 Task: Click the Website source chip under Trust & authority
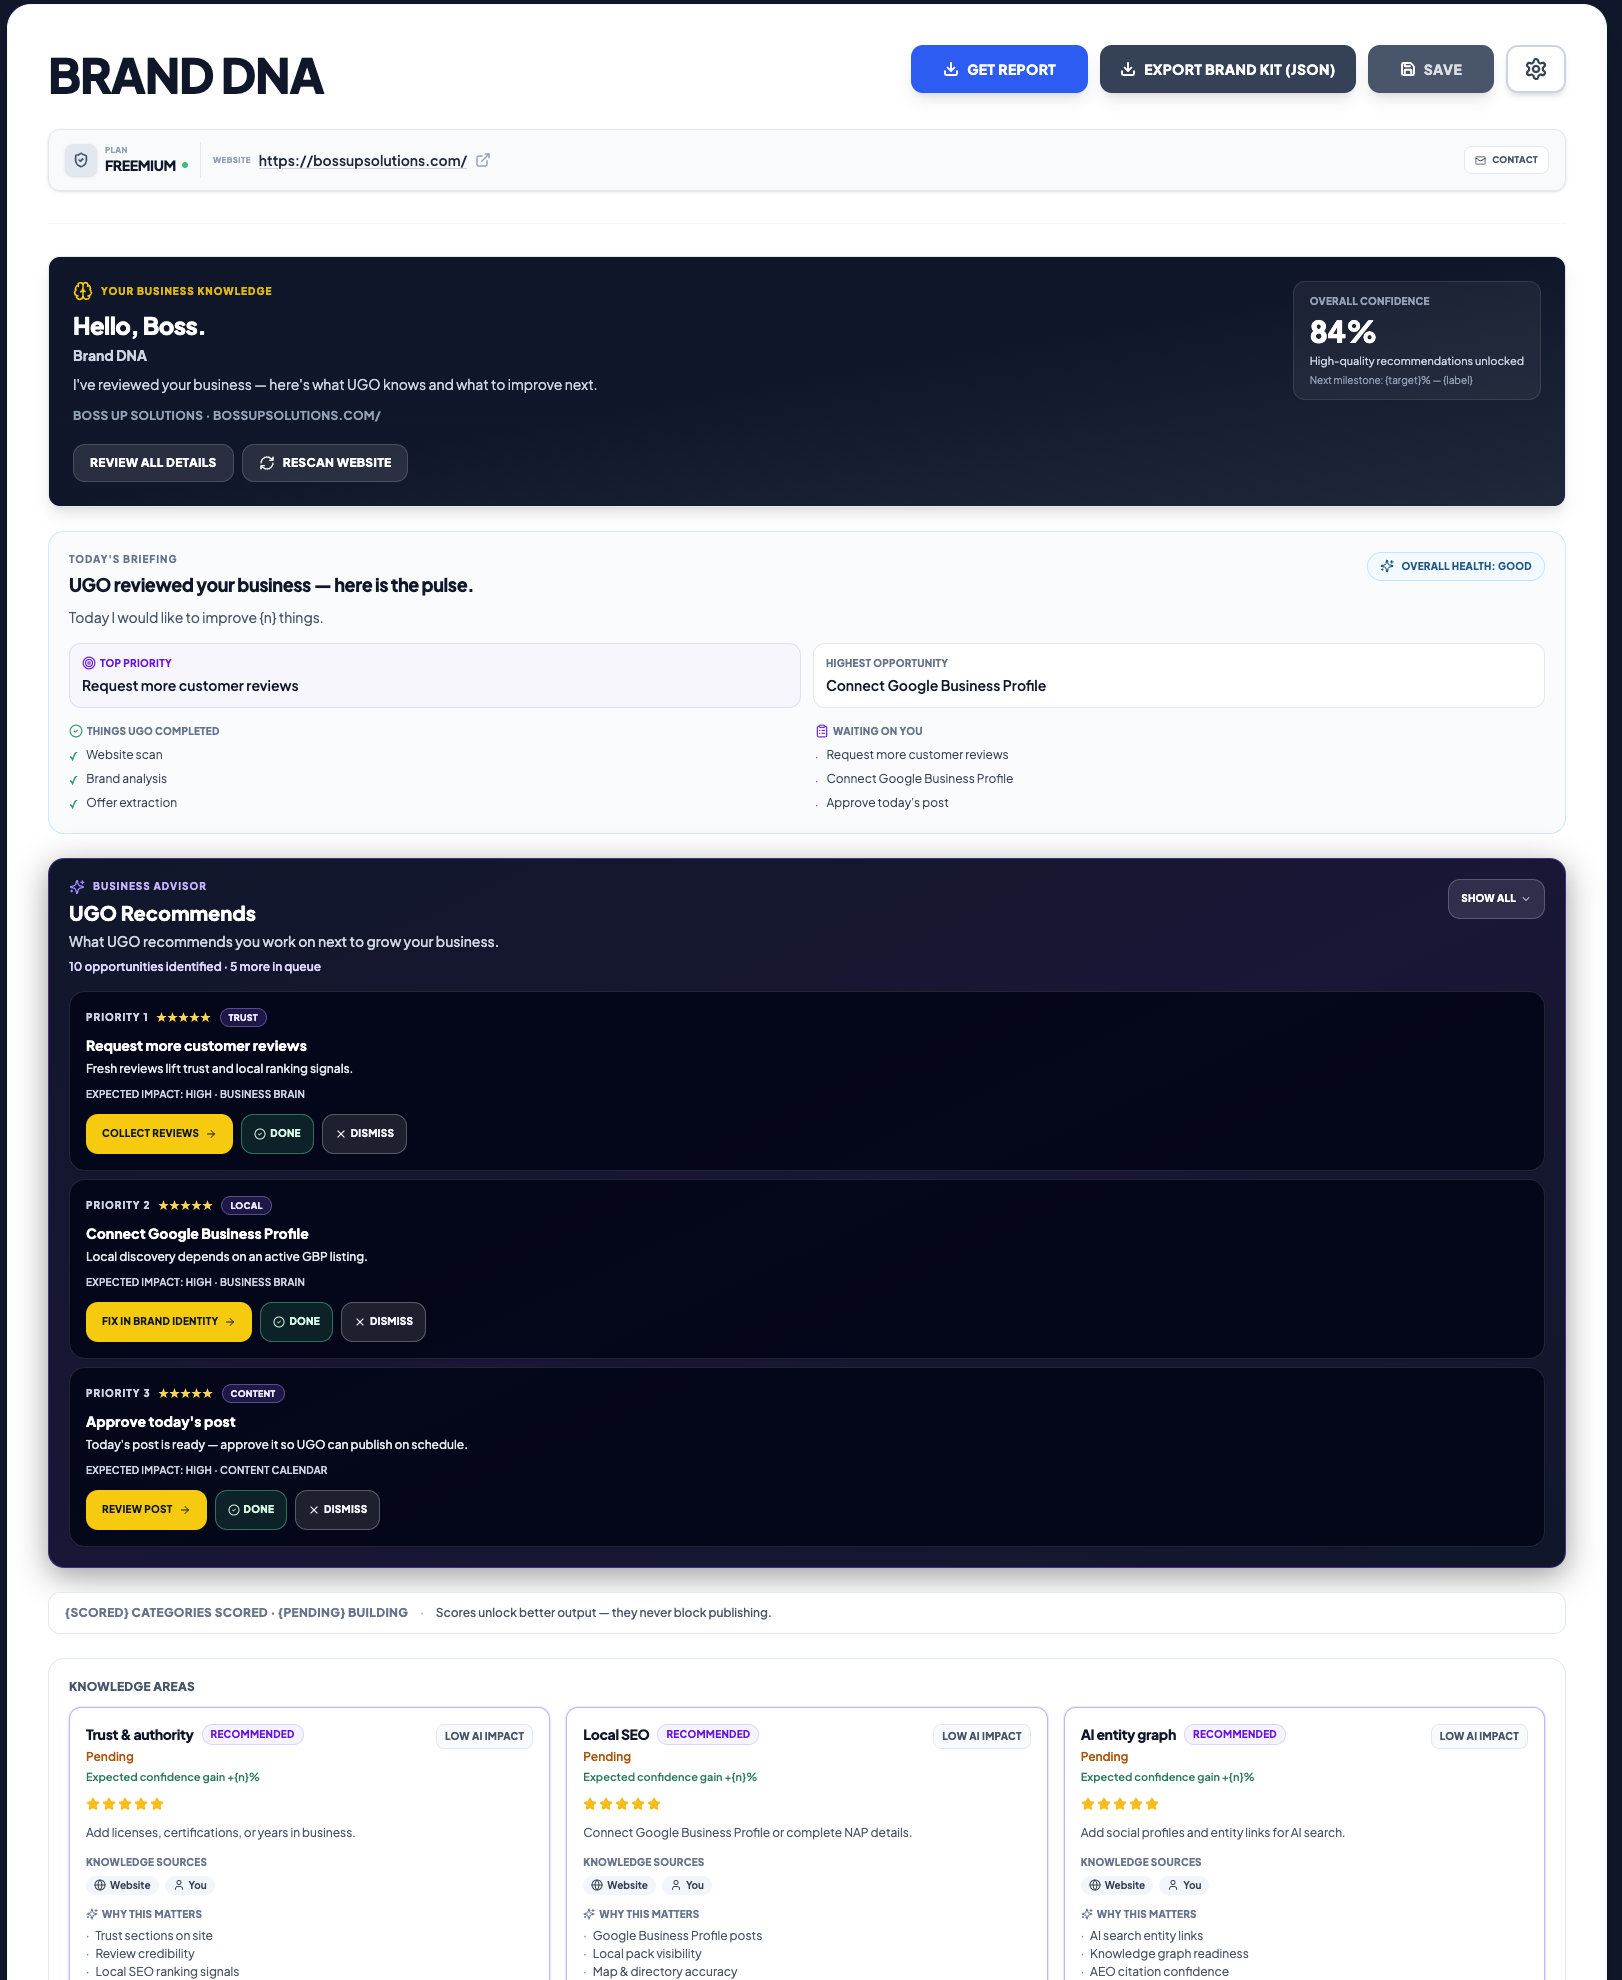pos(122,1885)
